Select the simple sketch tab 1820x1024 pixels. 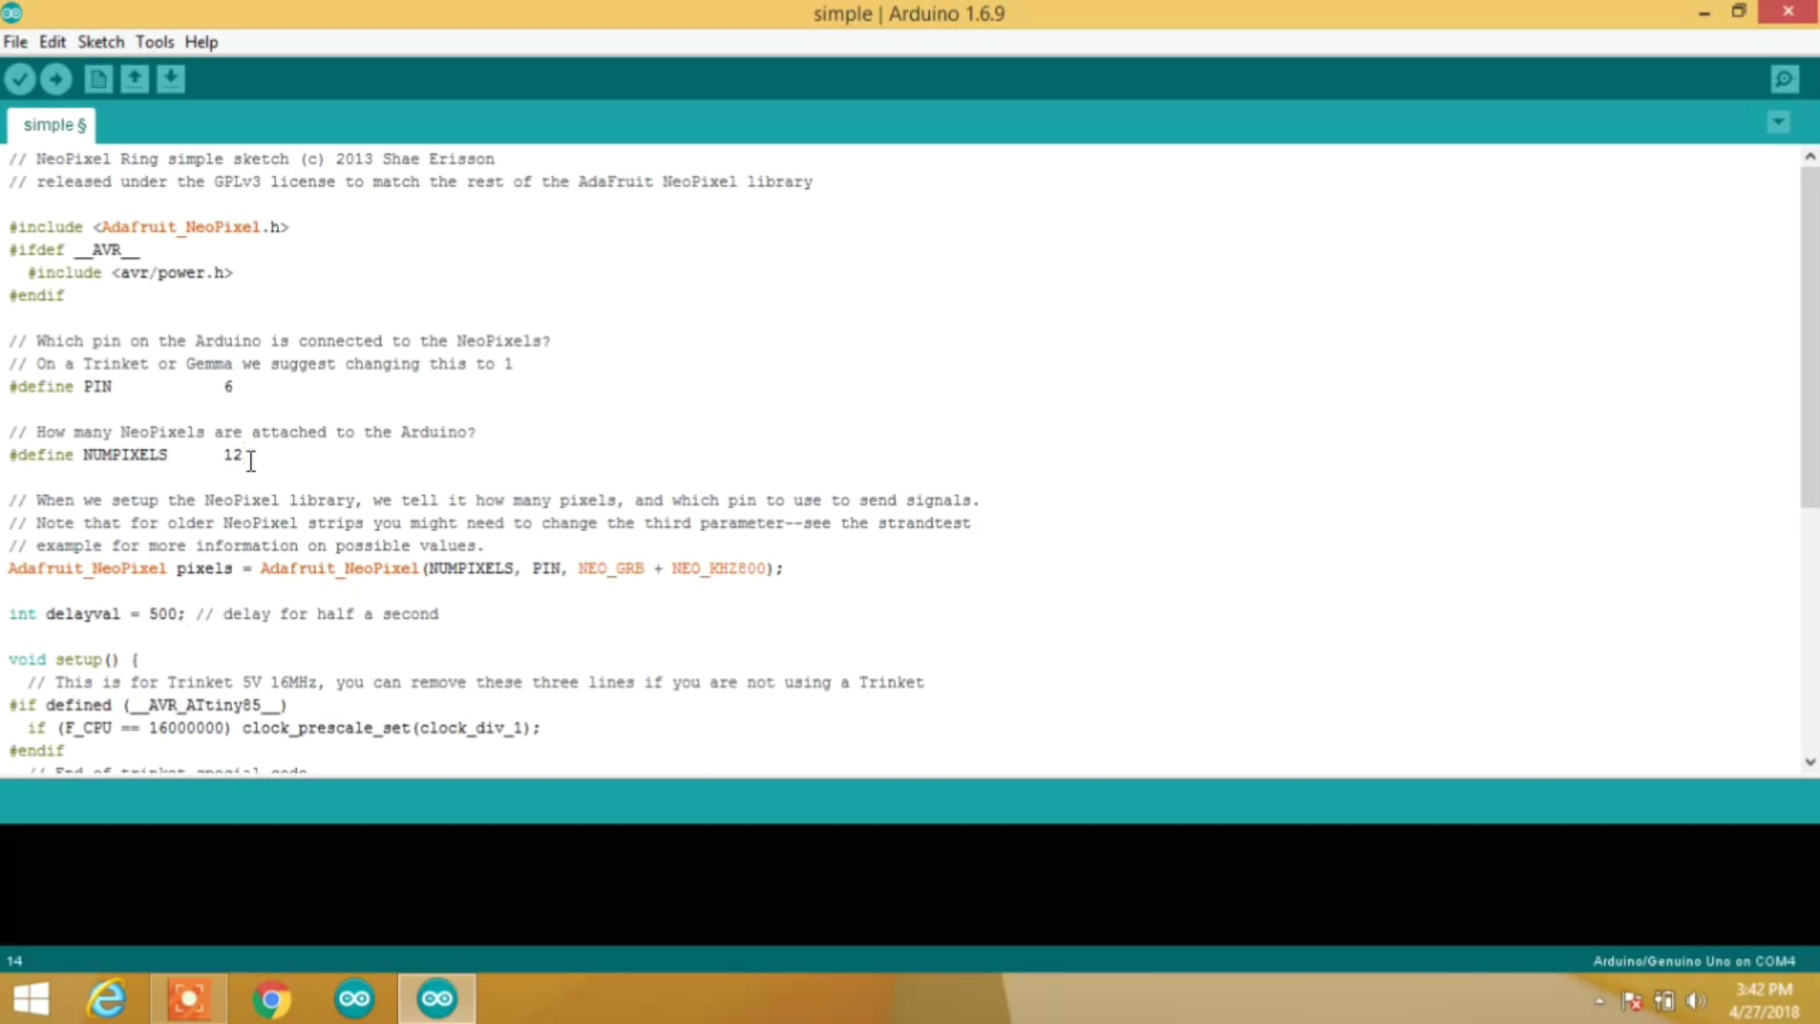(x=50, y=124)
